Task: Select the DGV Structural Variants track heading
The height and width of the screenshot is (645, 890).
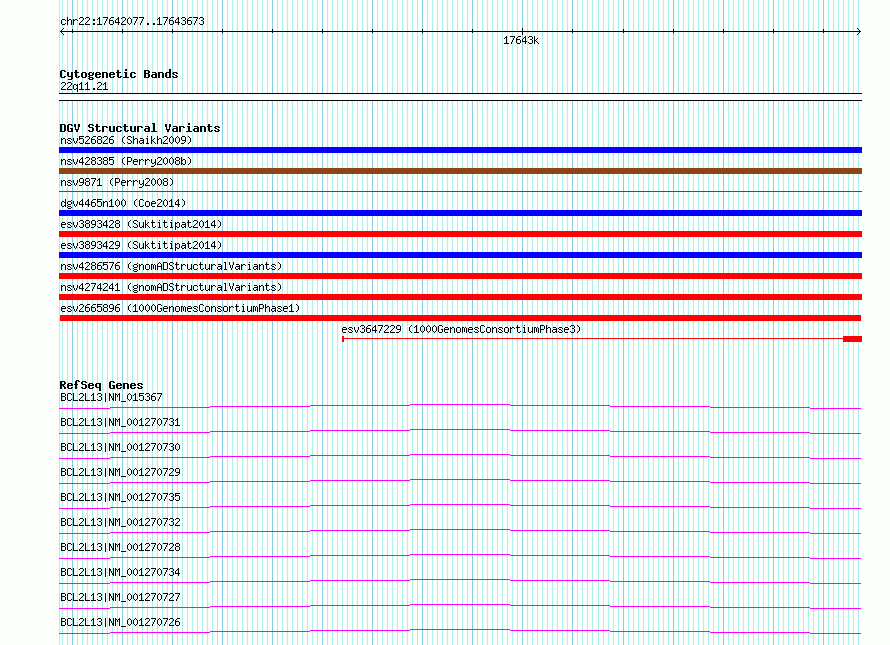Action: click(x=140, y=128)
